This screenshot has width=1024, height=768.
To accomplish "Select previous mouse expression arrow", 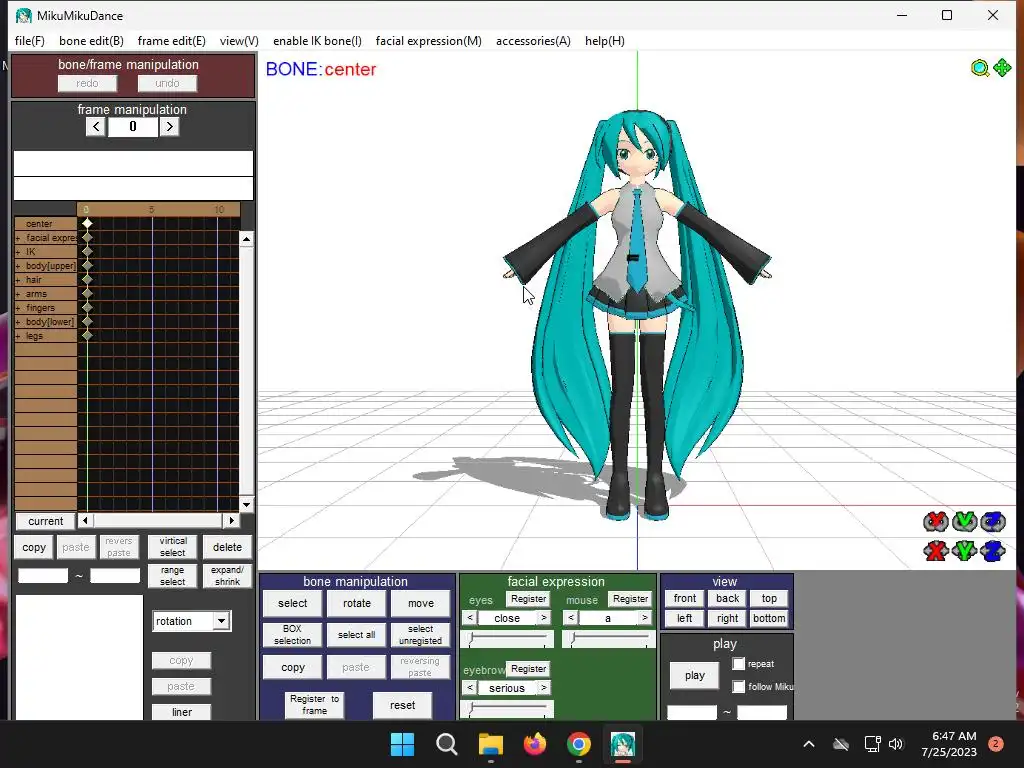I will tap(571, 617).
